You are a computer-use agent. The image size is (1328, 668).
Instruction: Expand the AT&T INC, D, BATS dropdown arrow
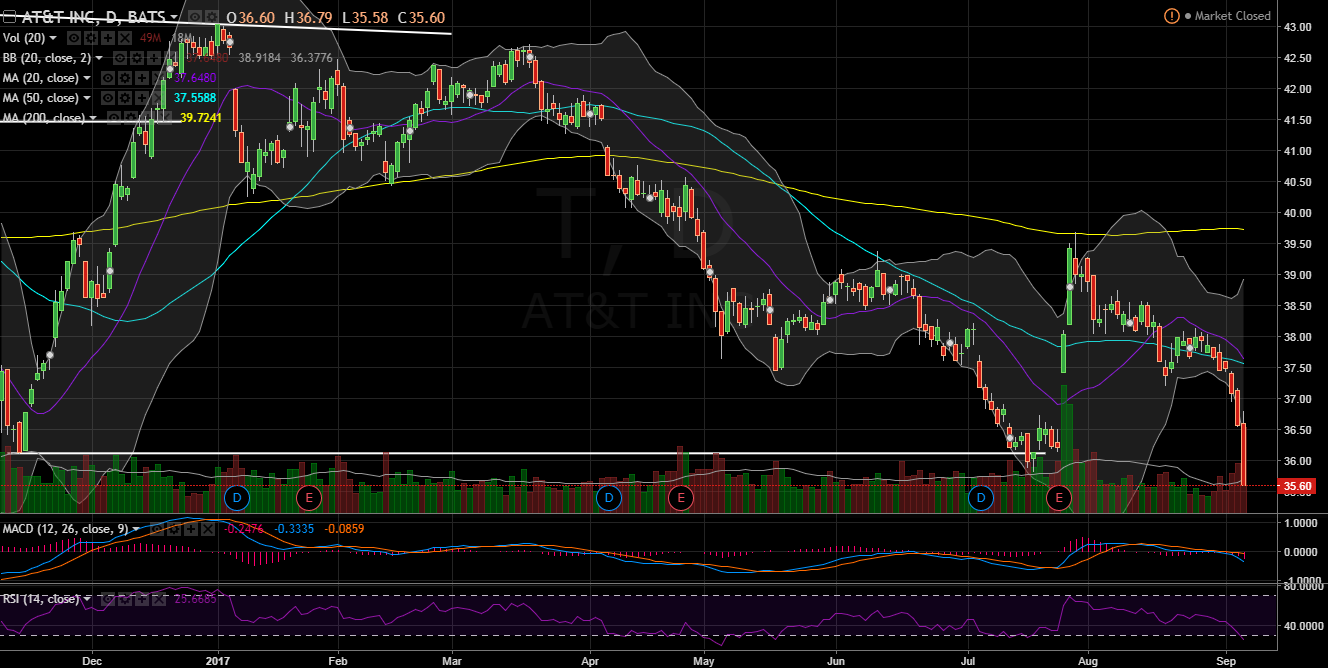tap(174, 17)
